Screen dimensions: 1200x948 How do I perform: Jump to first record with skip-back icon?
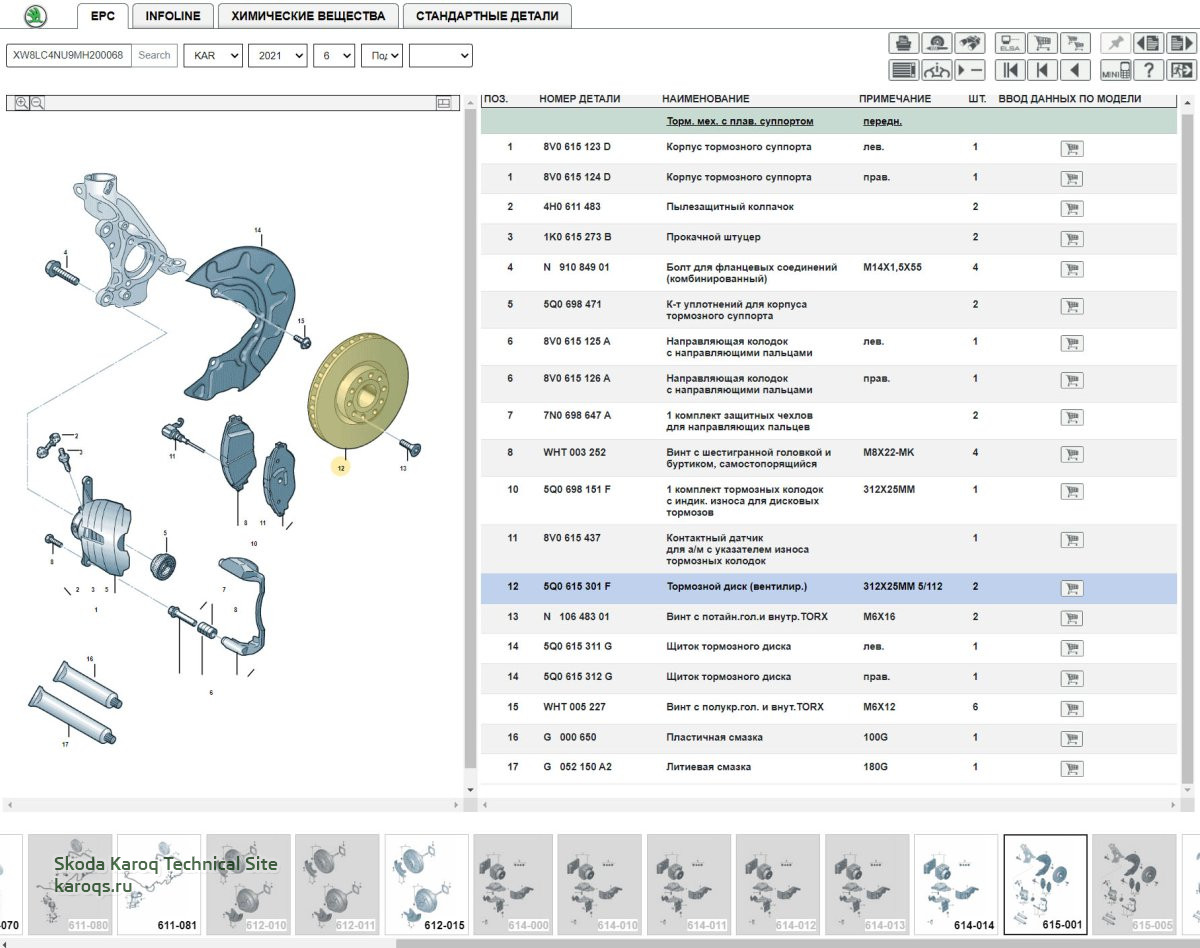(1010, 70)
